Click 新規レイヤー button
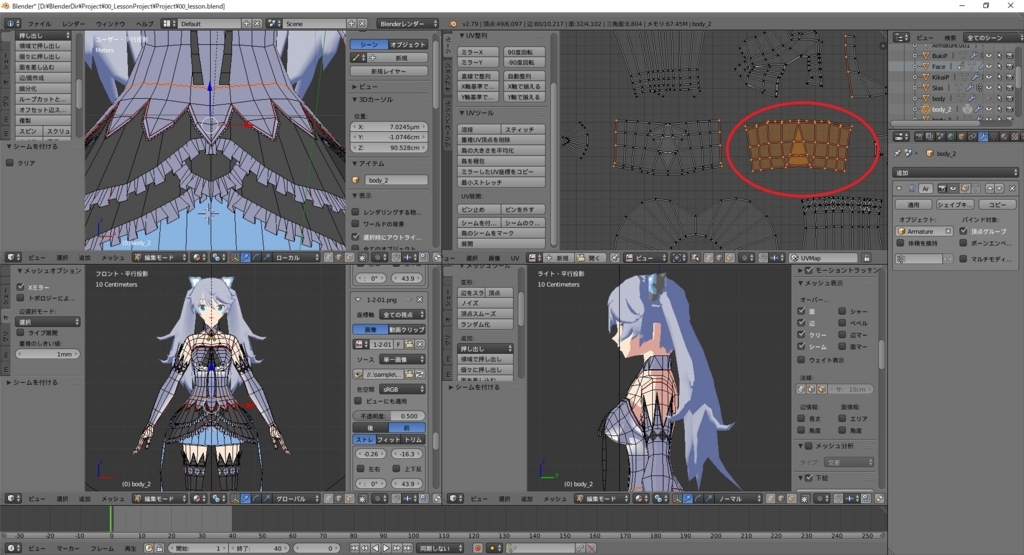The image size is (1024, 555). pyautogui.click(x=389, y=71)
